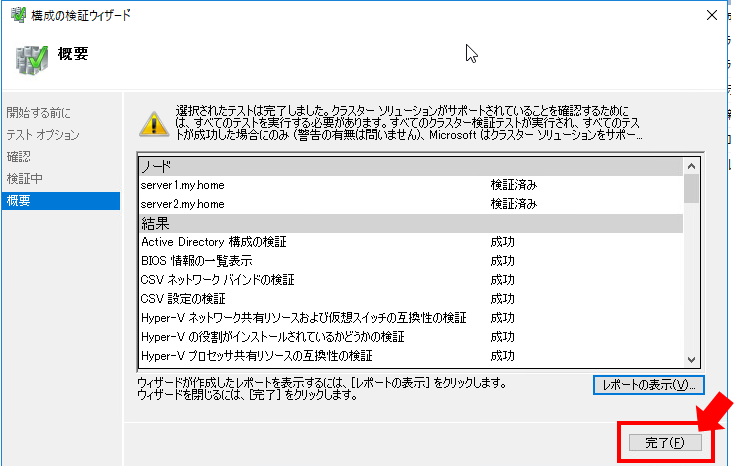Close the 構成の検証ウィザード window
Image resolution: width=734 pixels, height=466 pixels.
coord(712,15)
